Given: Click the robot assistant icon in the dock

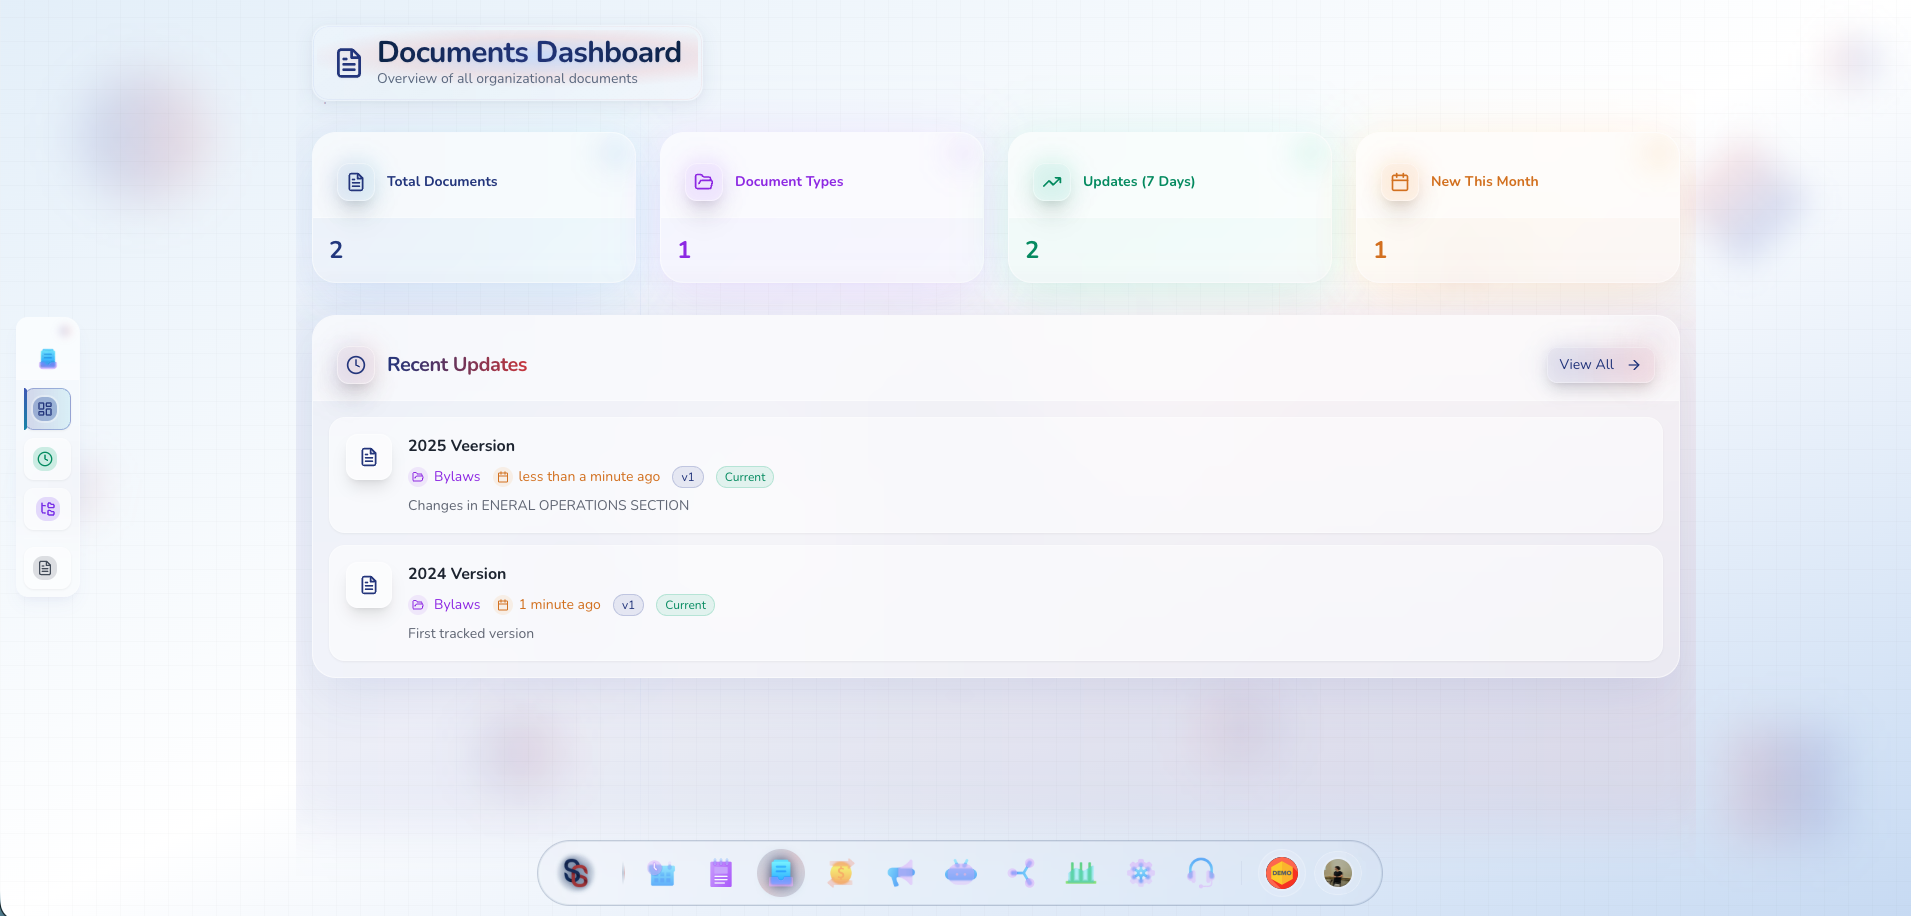Looking at the screenshot, I should click(960, 872).
